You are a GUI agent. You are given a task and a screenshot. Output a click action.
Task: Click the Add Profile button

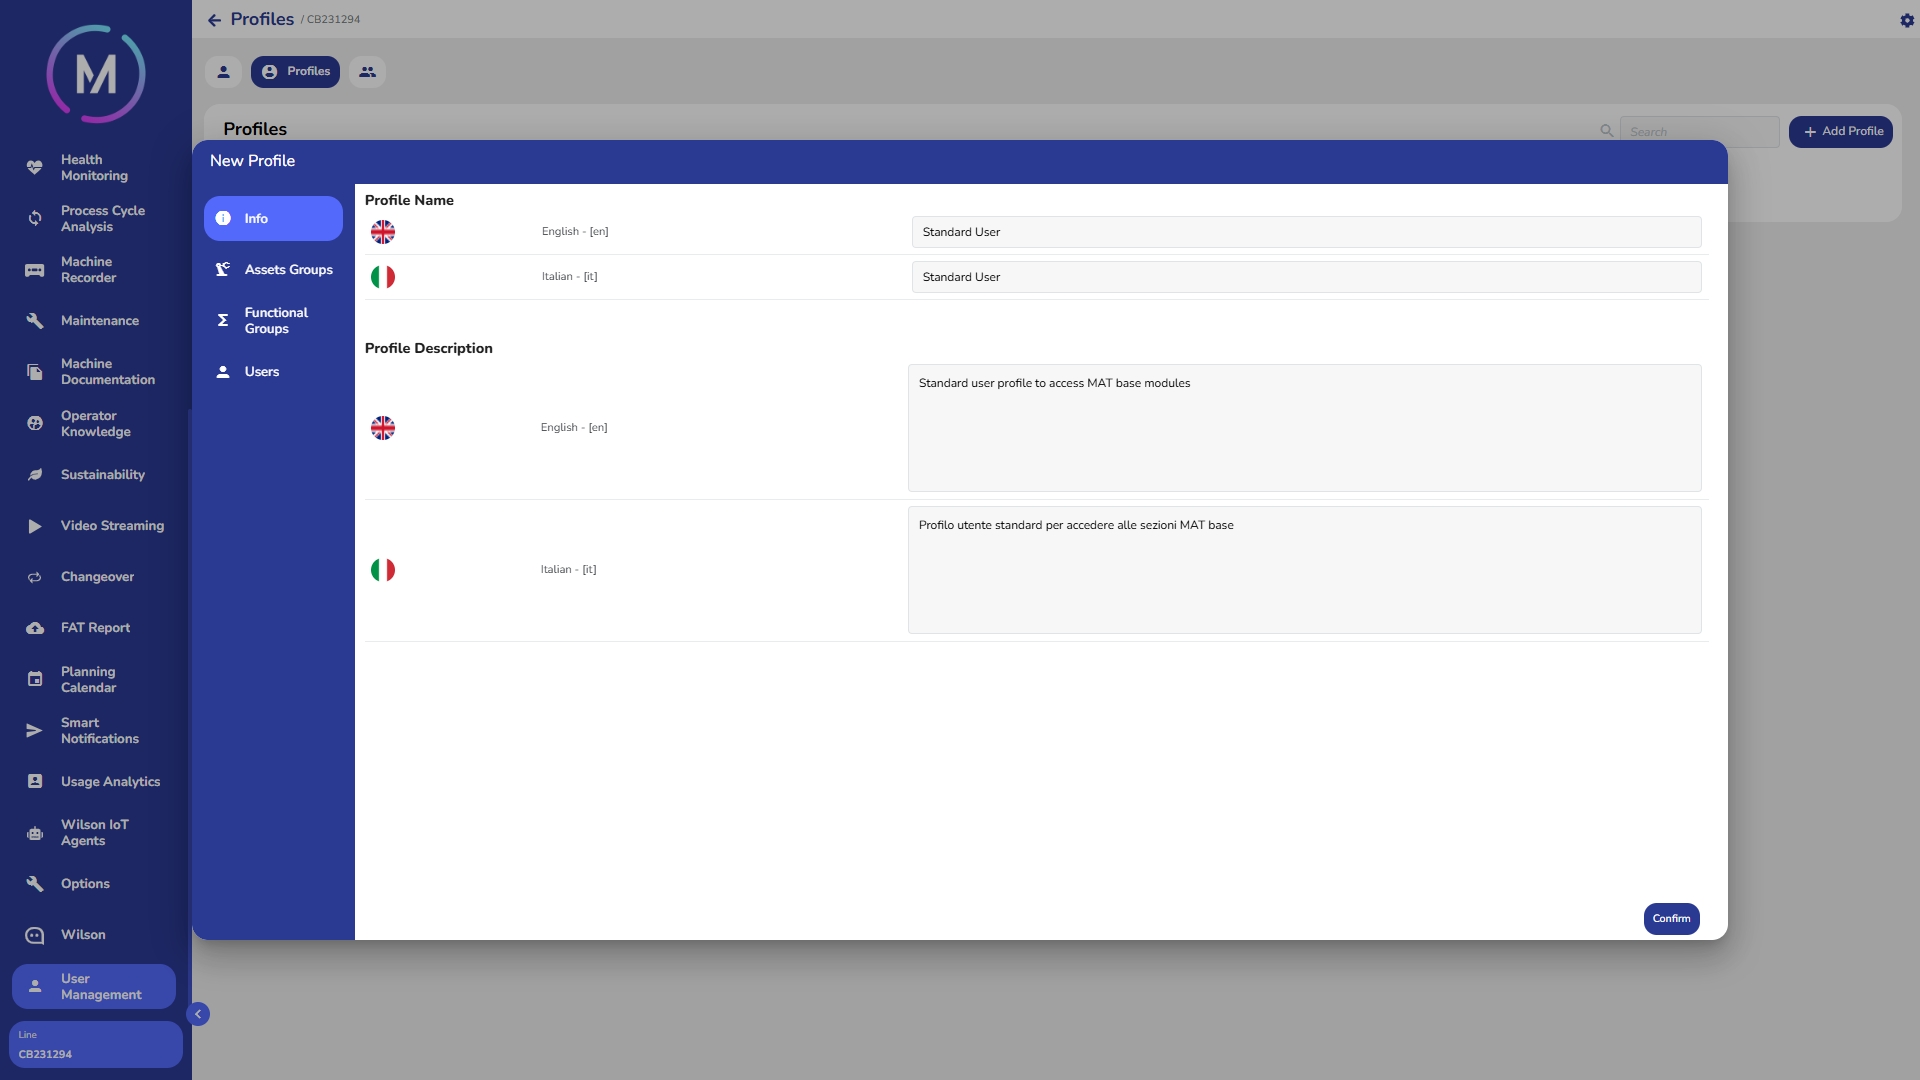point(1840,132)
